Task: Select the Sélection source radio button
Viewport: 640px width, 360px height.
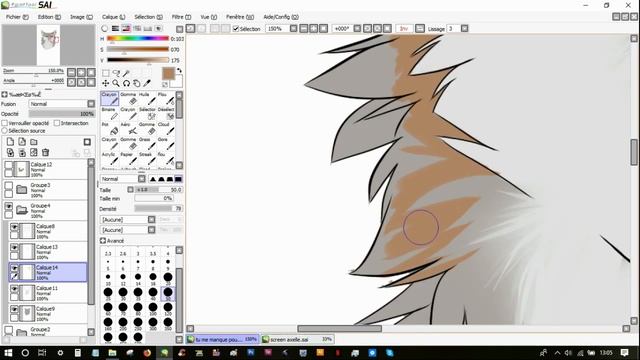Action: 5,131
